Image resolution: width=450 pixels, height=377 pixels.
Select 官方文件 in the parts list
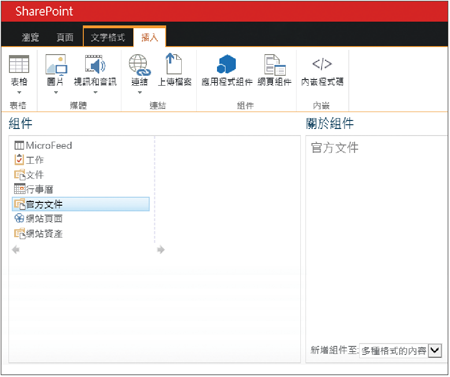[81, 204]
